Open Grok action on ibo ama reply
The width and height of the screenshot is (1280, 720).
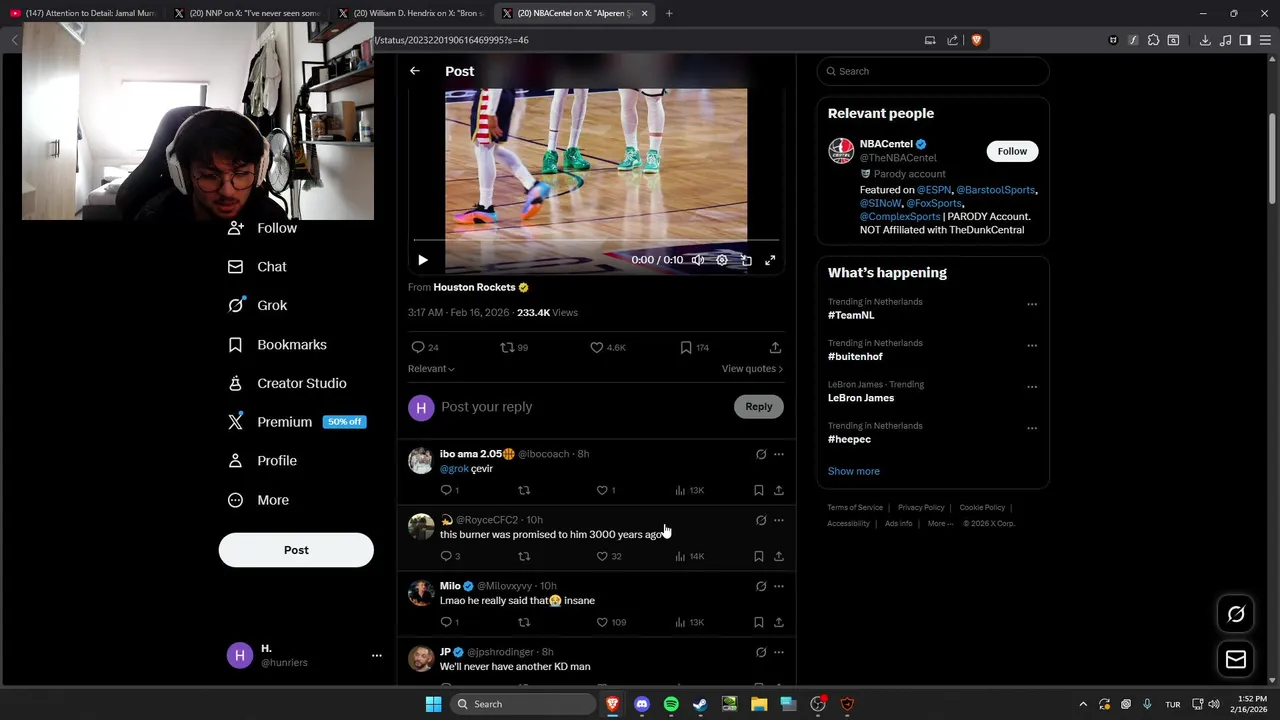pos(761,454)
